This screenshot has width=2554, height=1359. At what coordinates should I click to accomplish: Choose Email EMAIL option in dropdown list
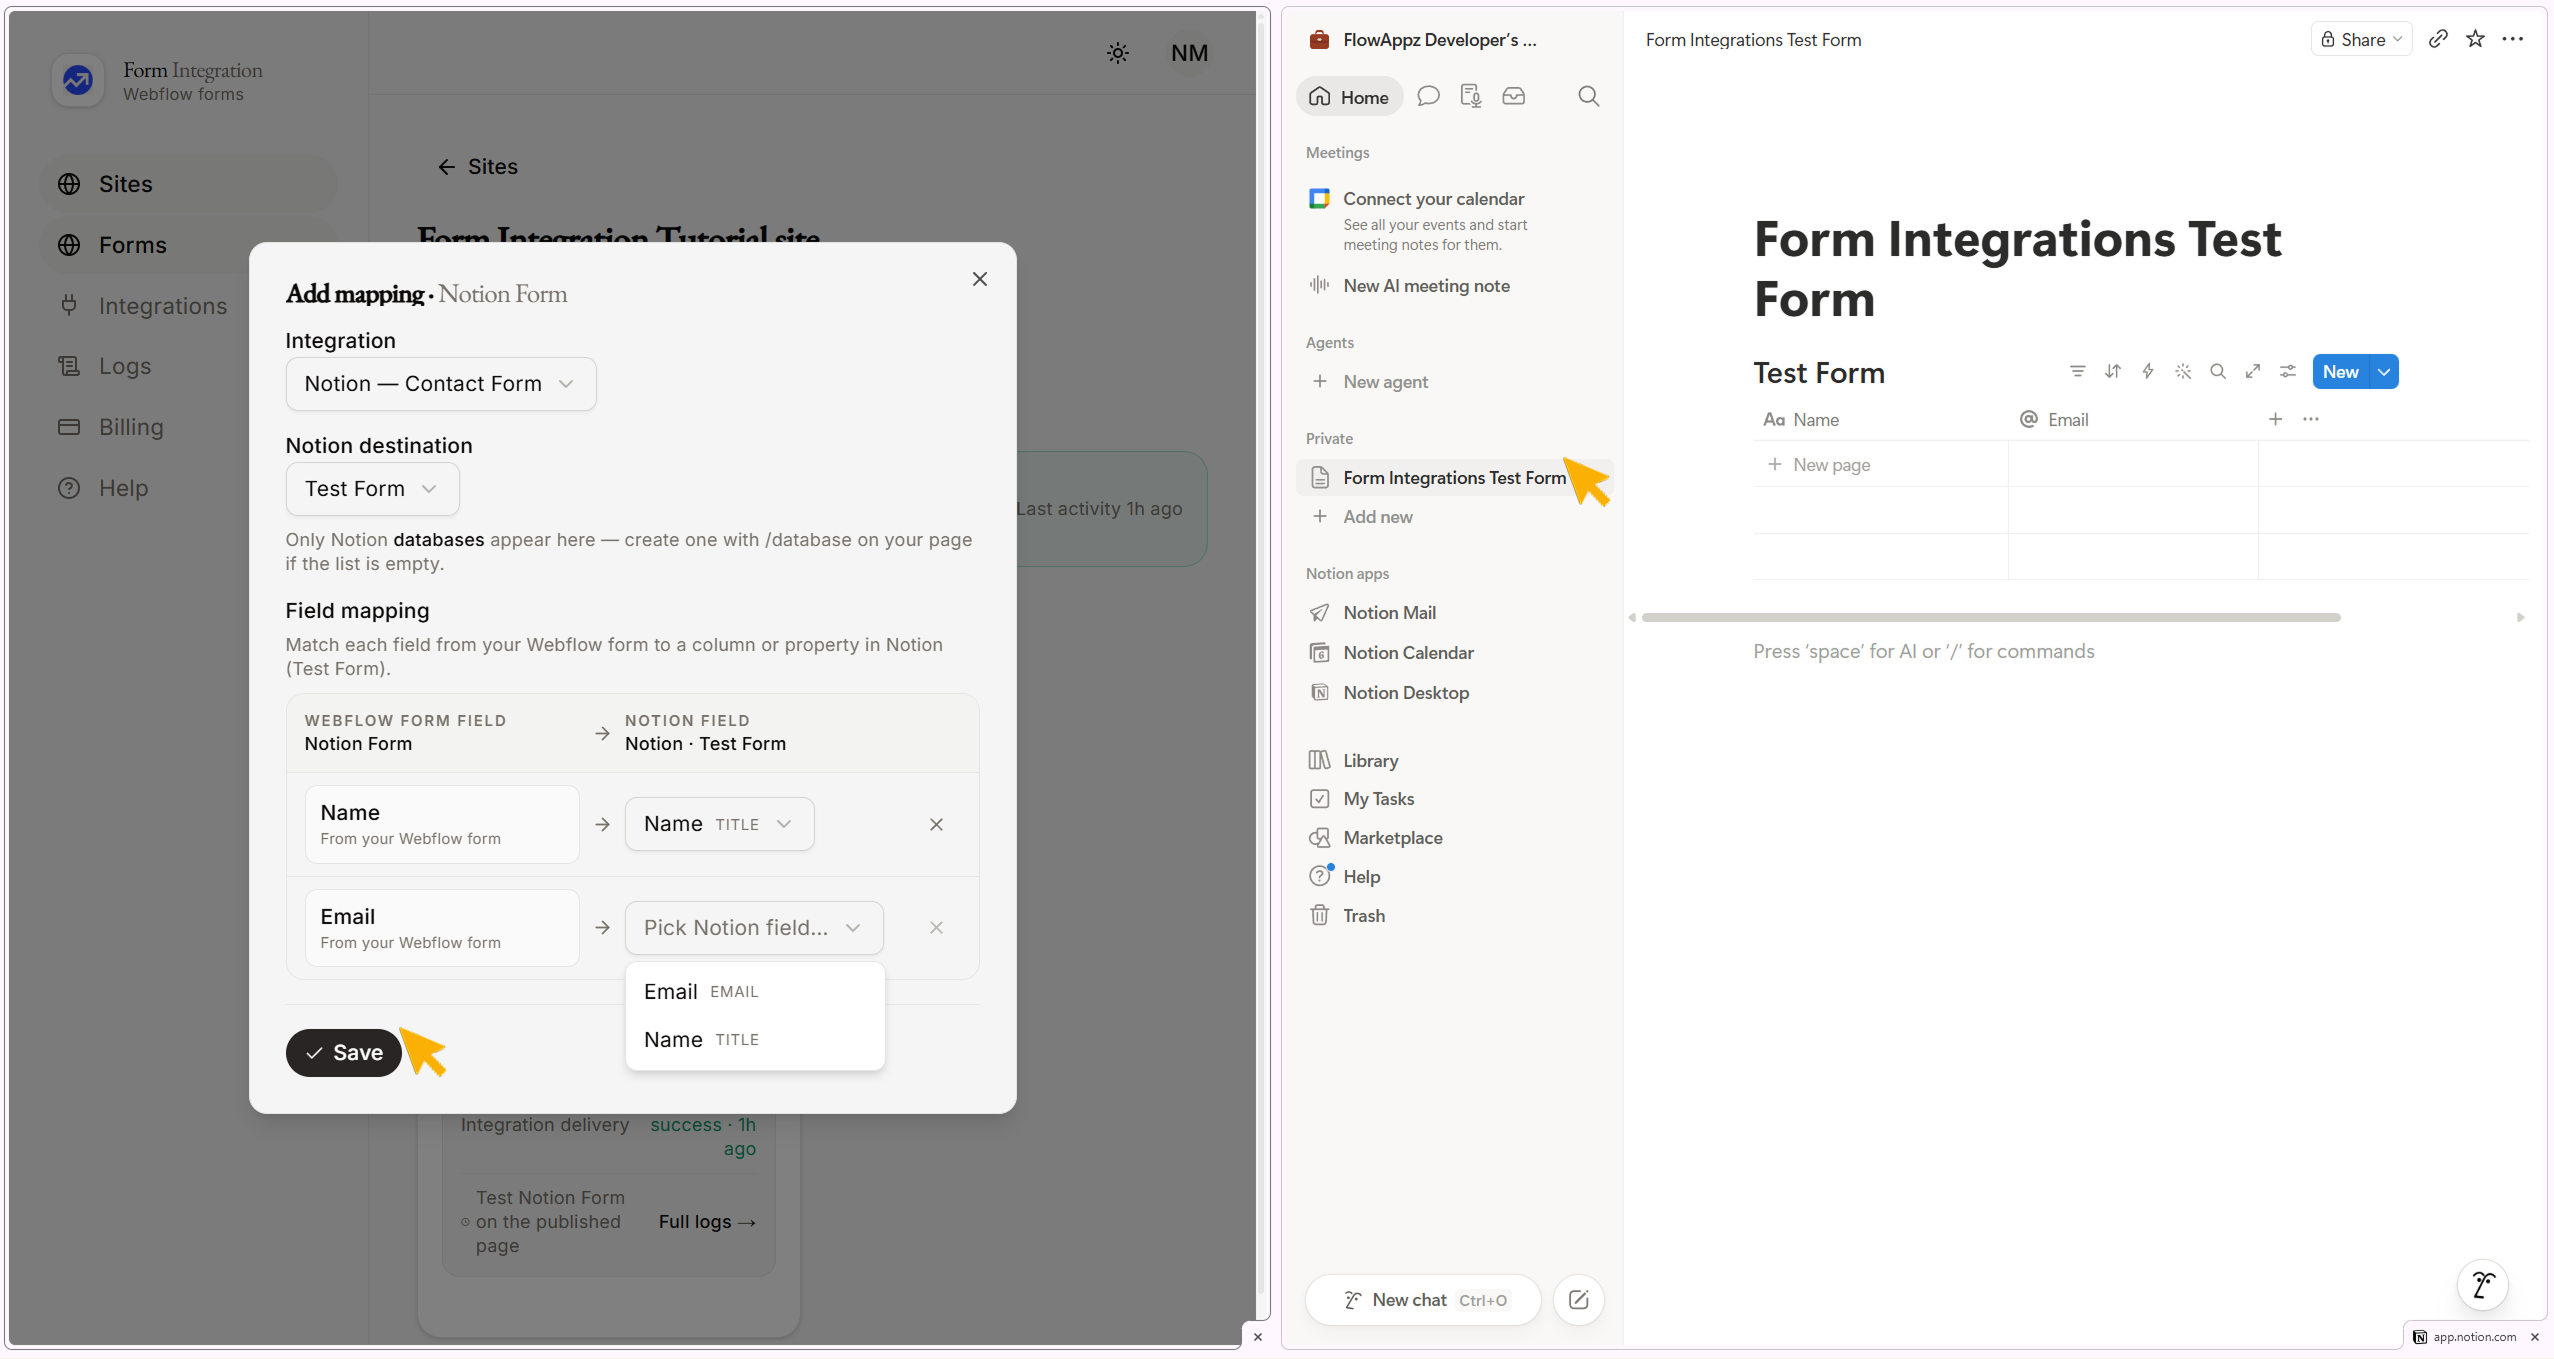pyautogui.click(x=755, y=992)
